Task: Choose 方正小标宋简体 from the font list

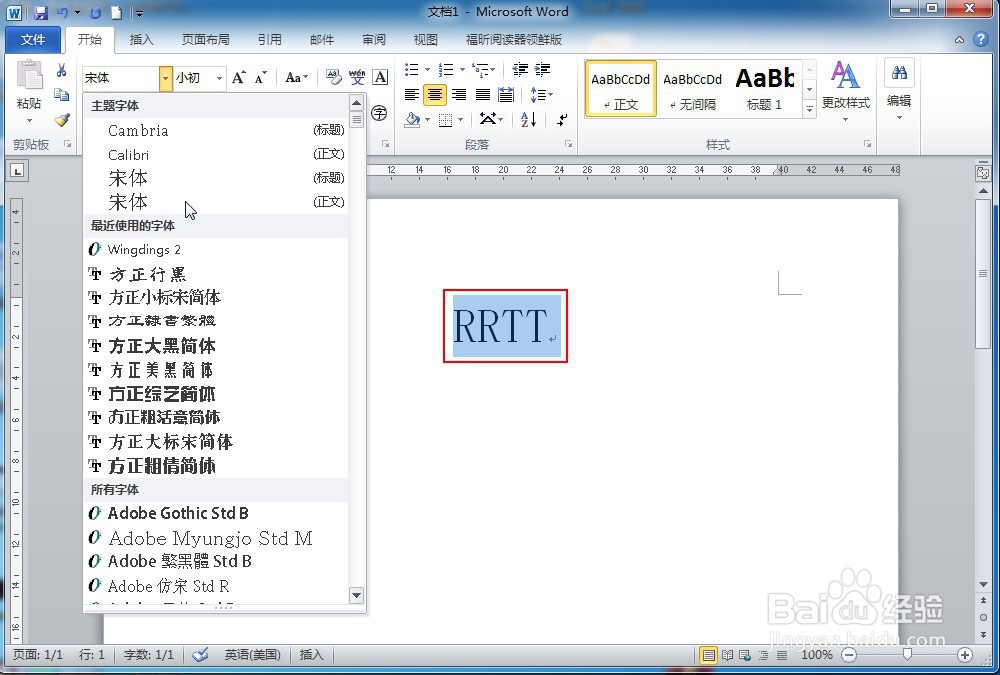Action: pyautogui.click(x=216, y=297)
